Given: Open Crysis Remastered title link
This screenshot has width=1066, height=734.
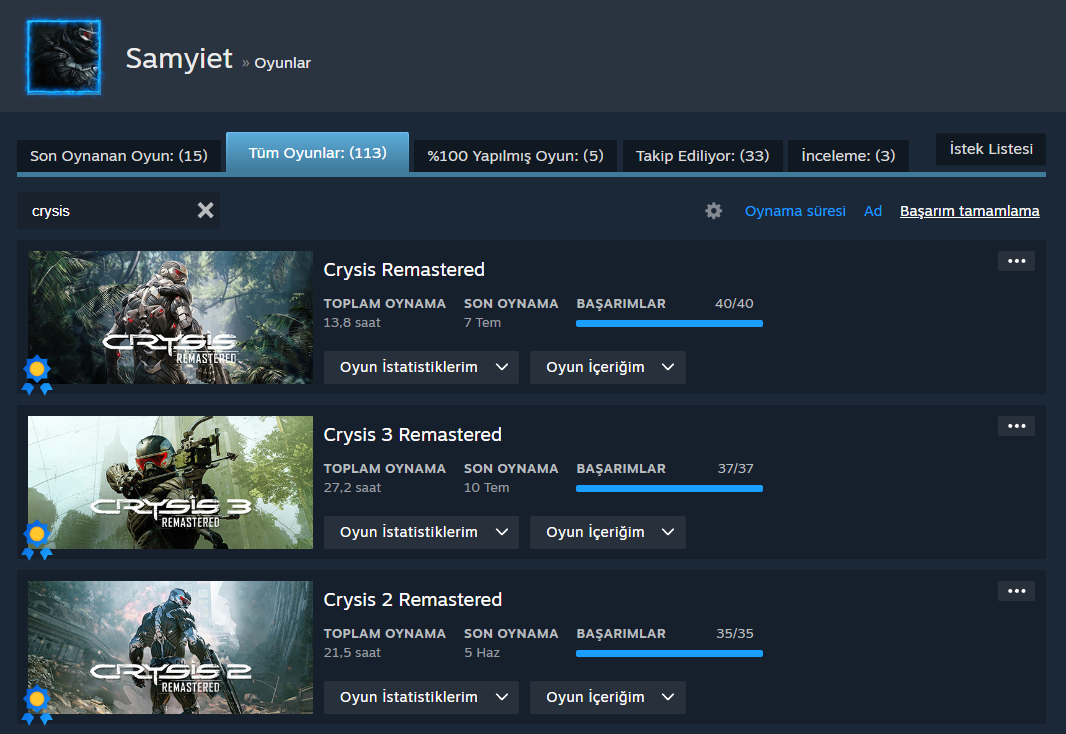Looking at the screenshot, I should click(404, 270).
